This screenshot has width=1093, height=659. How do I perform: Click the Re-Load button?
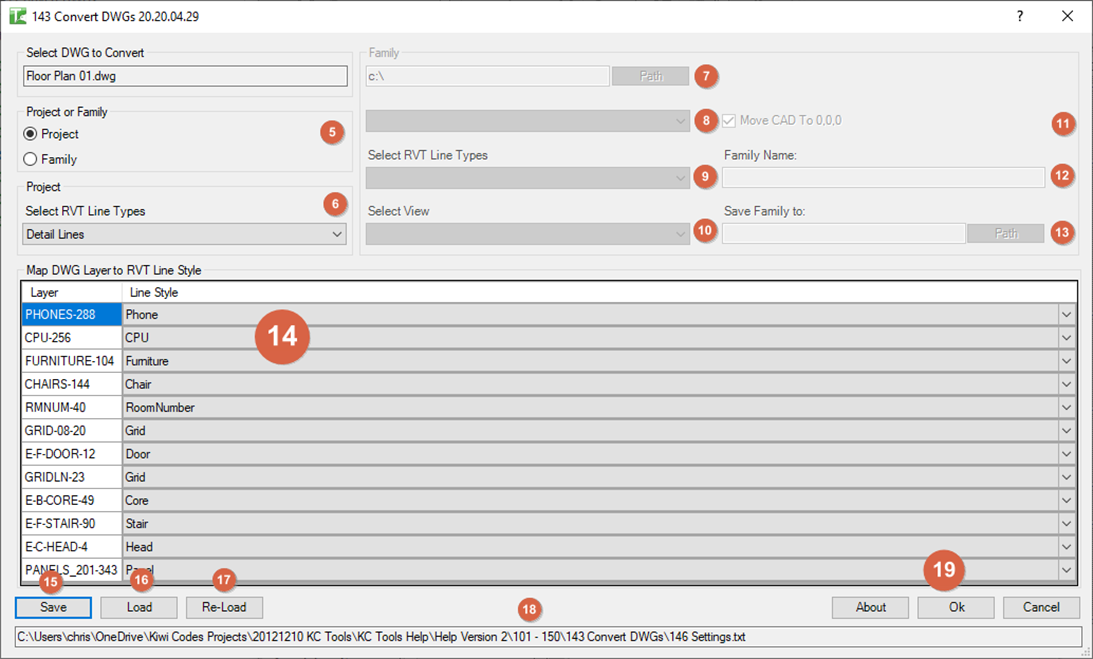(224, 607)
